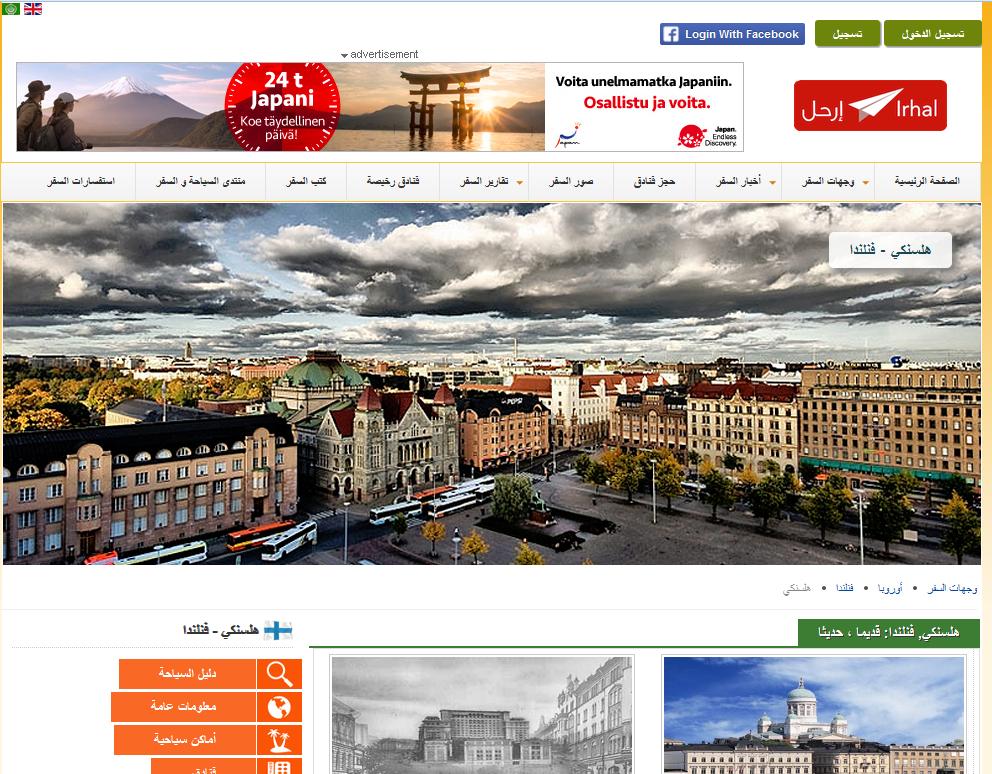Open the black-and-white old Helsinki photo
This screenshot has height=774, width=992.
482,714
